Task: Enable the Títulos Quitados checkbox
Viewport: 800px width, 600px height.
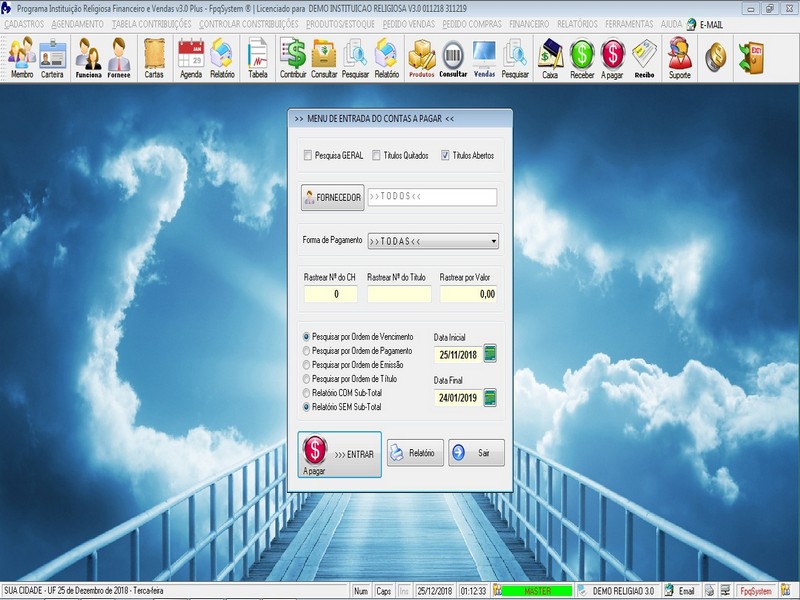Action: click(376, 155)
